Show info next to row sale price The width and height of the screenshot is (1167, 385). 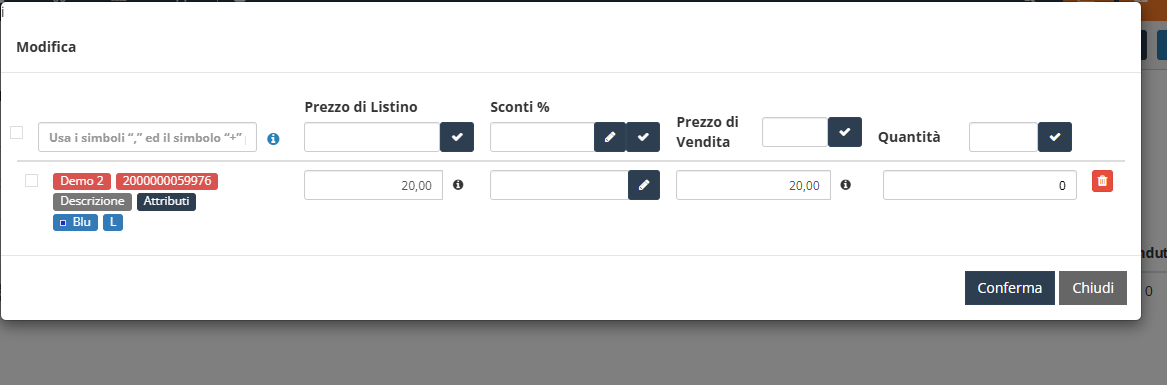click(845, 185)
